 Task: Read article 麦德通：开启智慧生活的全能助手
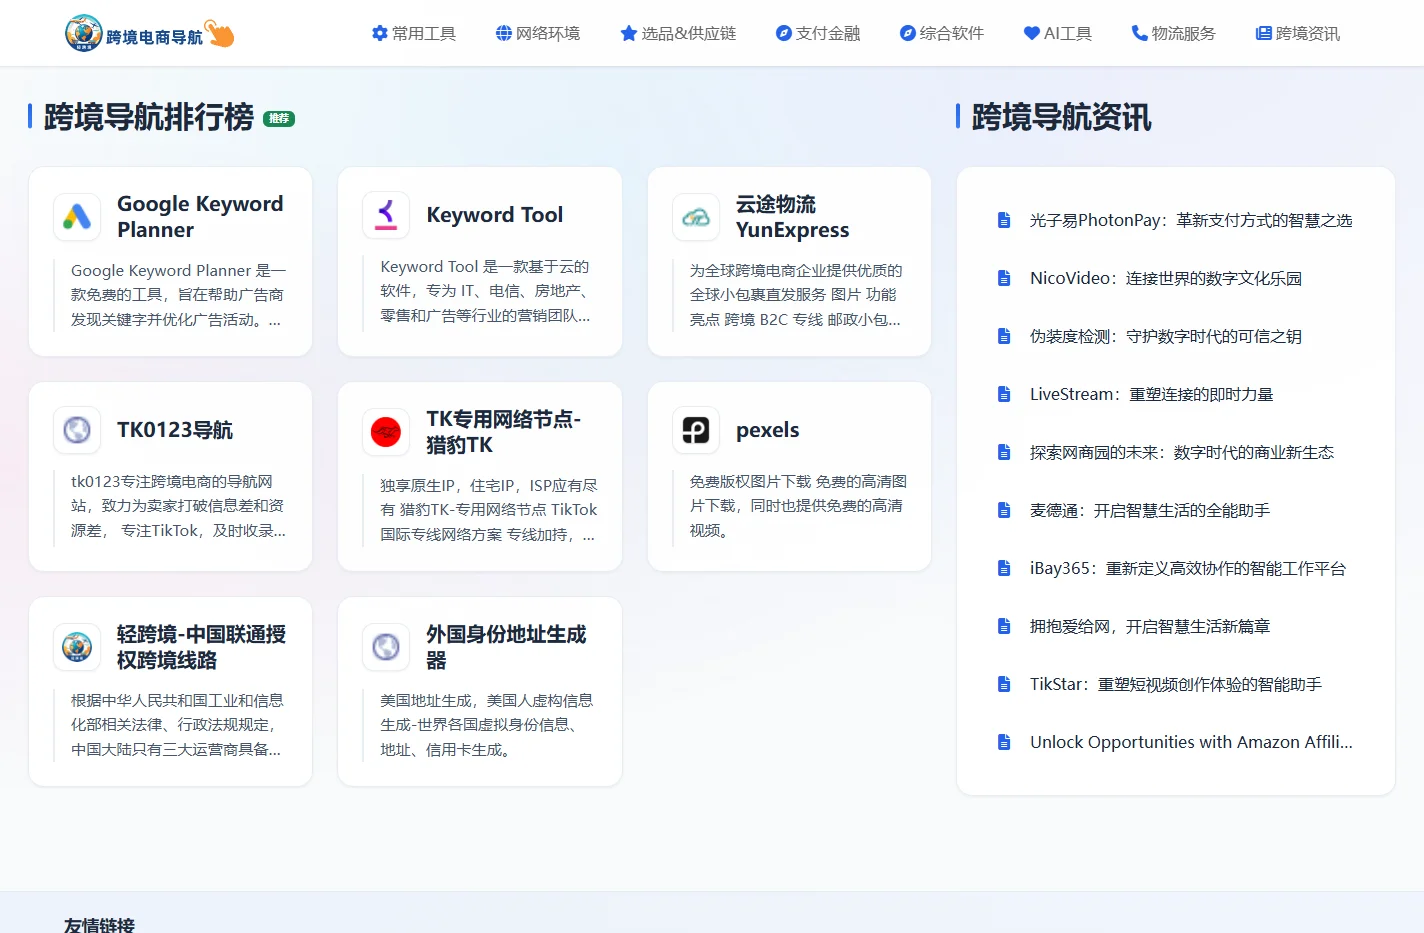click(x=1150, y=510)
